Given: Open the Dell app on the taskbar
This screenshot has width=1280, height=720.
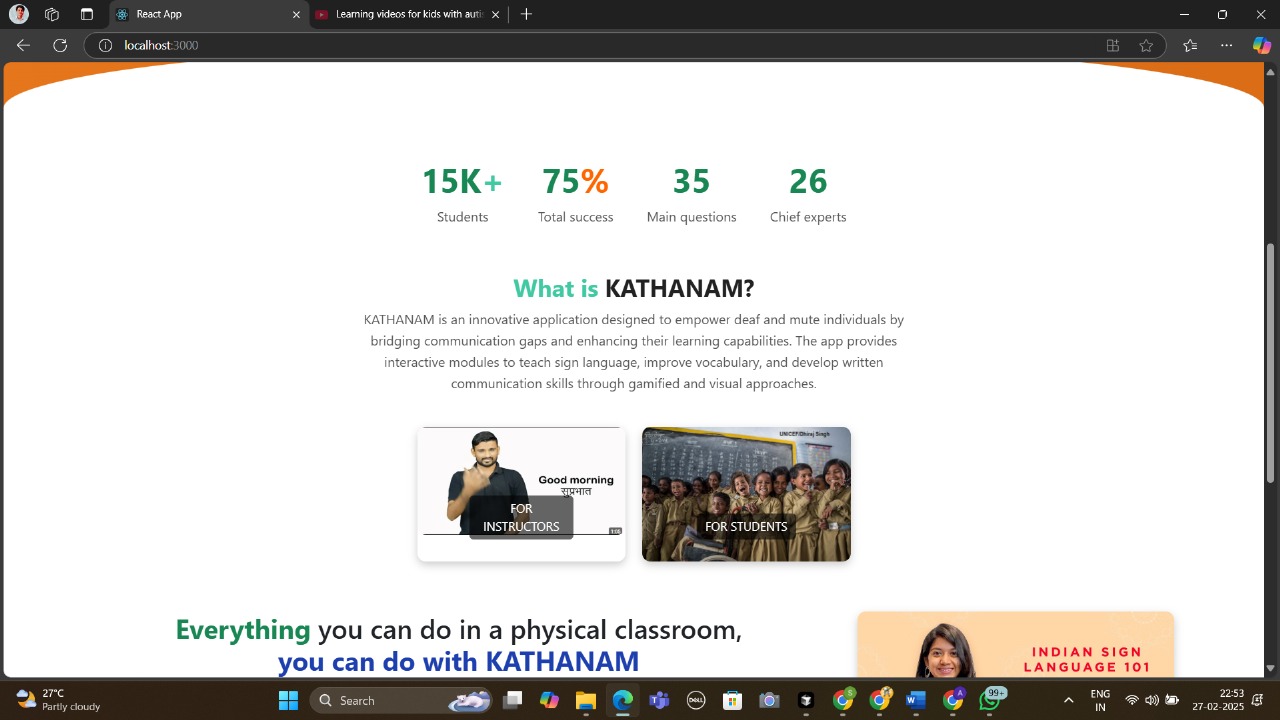Looking at the screenshot, I should (x=696, y=700).
